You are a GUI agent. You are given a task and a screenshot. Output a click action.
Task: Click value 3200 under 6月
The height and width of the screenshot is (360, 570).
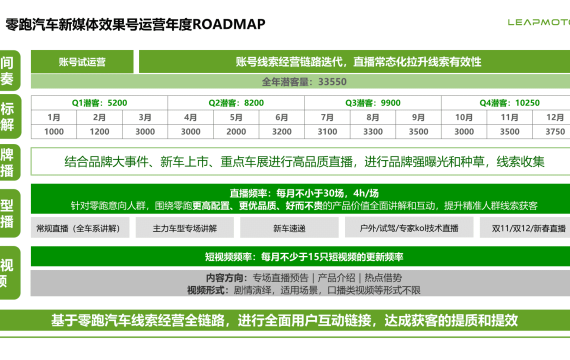[282, 132]
